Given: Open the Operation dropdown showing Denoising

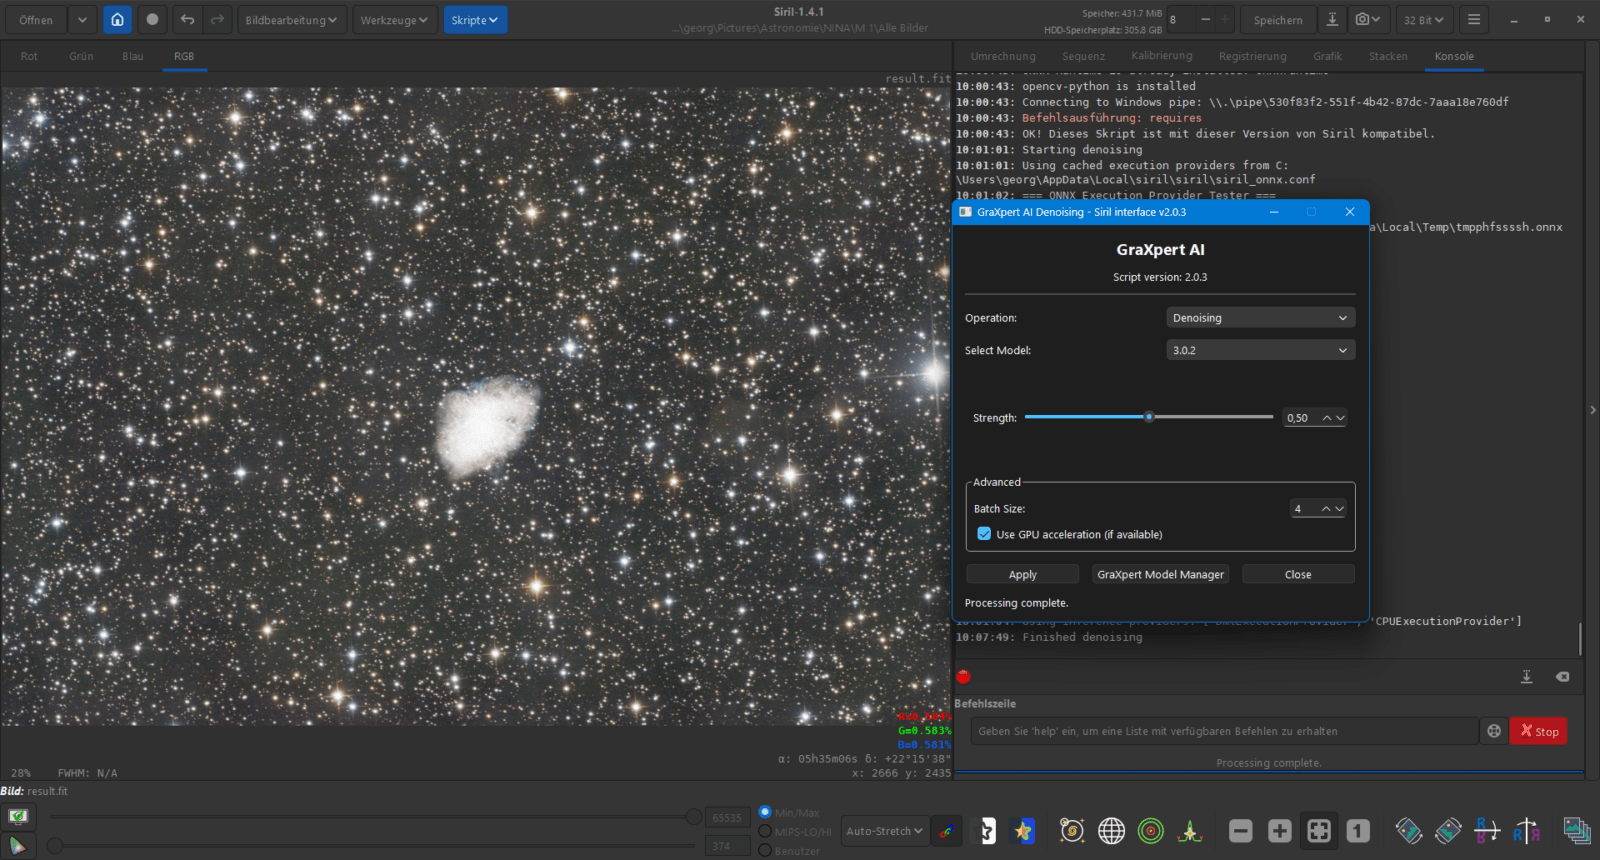Looking at the screenshot, I should pyautogui.click(x=1260, y=318).
